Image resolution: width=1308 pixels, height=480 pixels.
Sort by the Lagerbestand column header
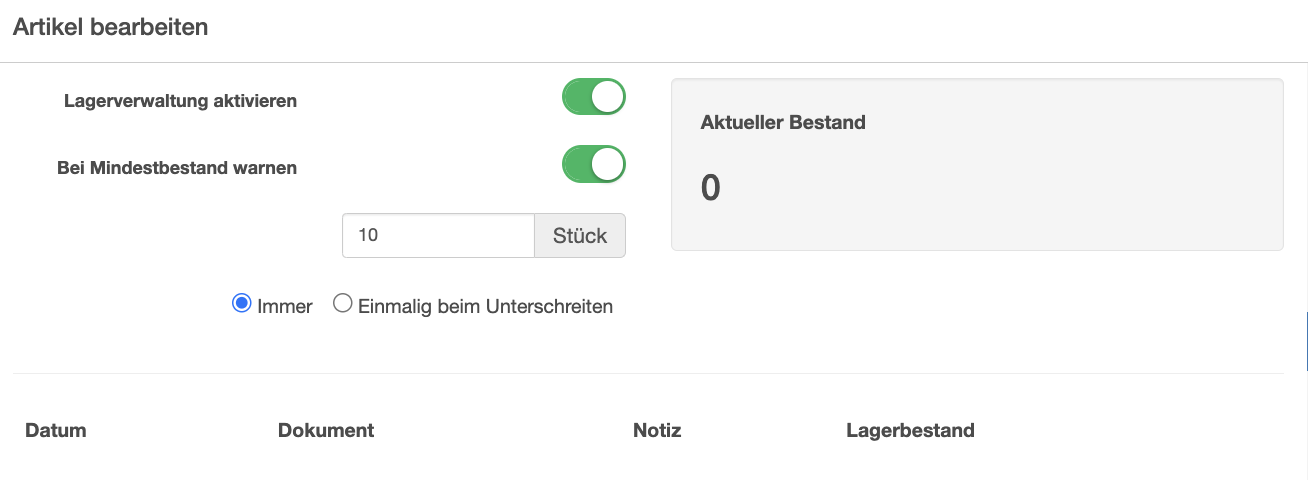point(910,430)
